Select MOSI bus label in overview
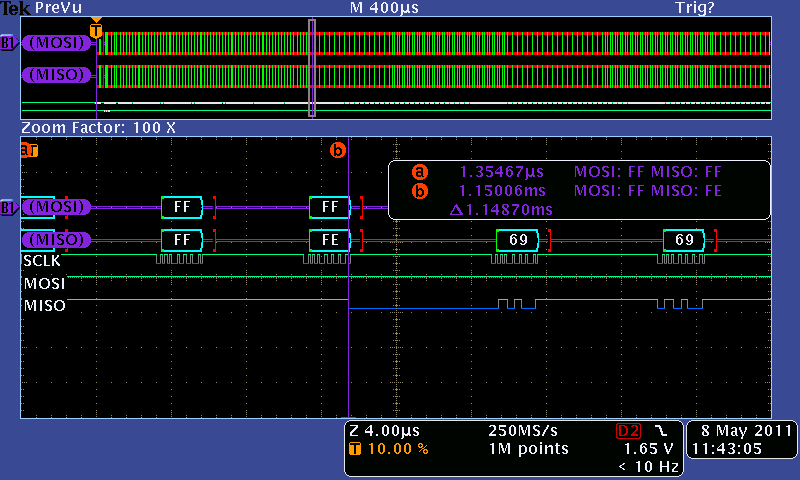 [56, 43]
